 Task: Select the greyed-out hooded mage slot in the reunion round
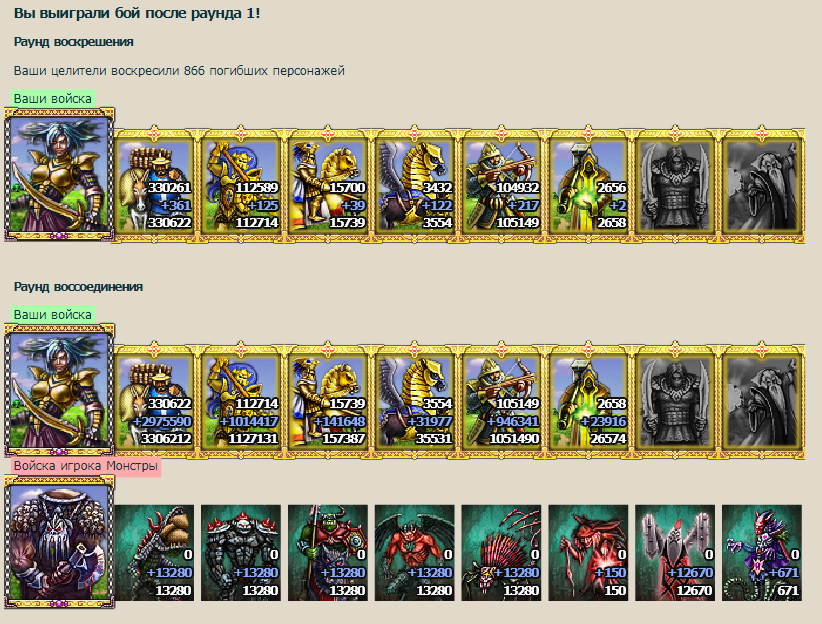tap(762, 401)
